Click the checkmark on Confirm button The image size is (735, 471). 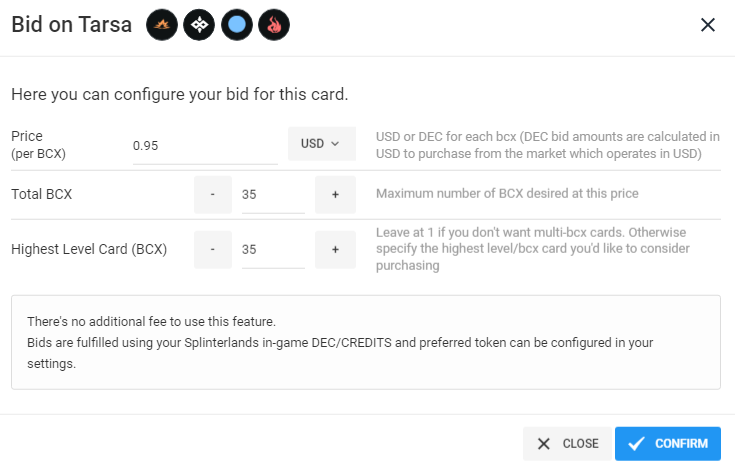click(x=637, y=443)
